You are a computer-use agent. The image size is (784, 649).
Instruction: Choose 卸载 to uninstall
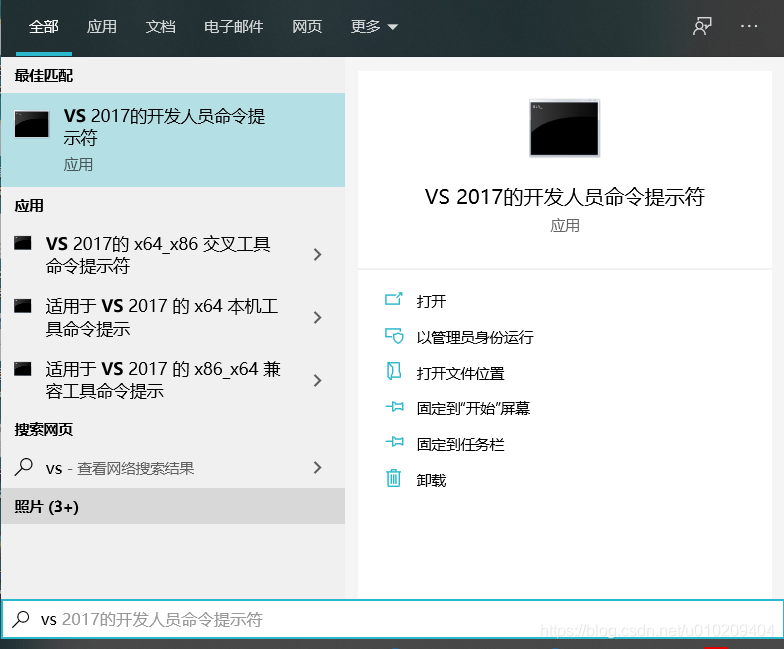[x=431, y=480]
